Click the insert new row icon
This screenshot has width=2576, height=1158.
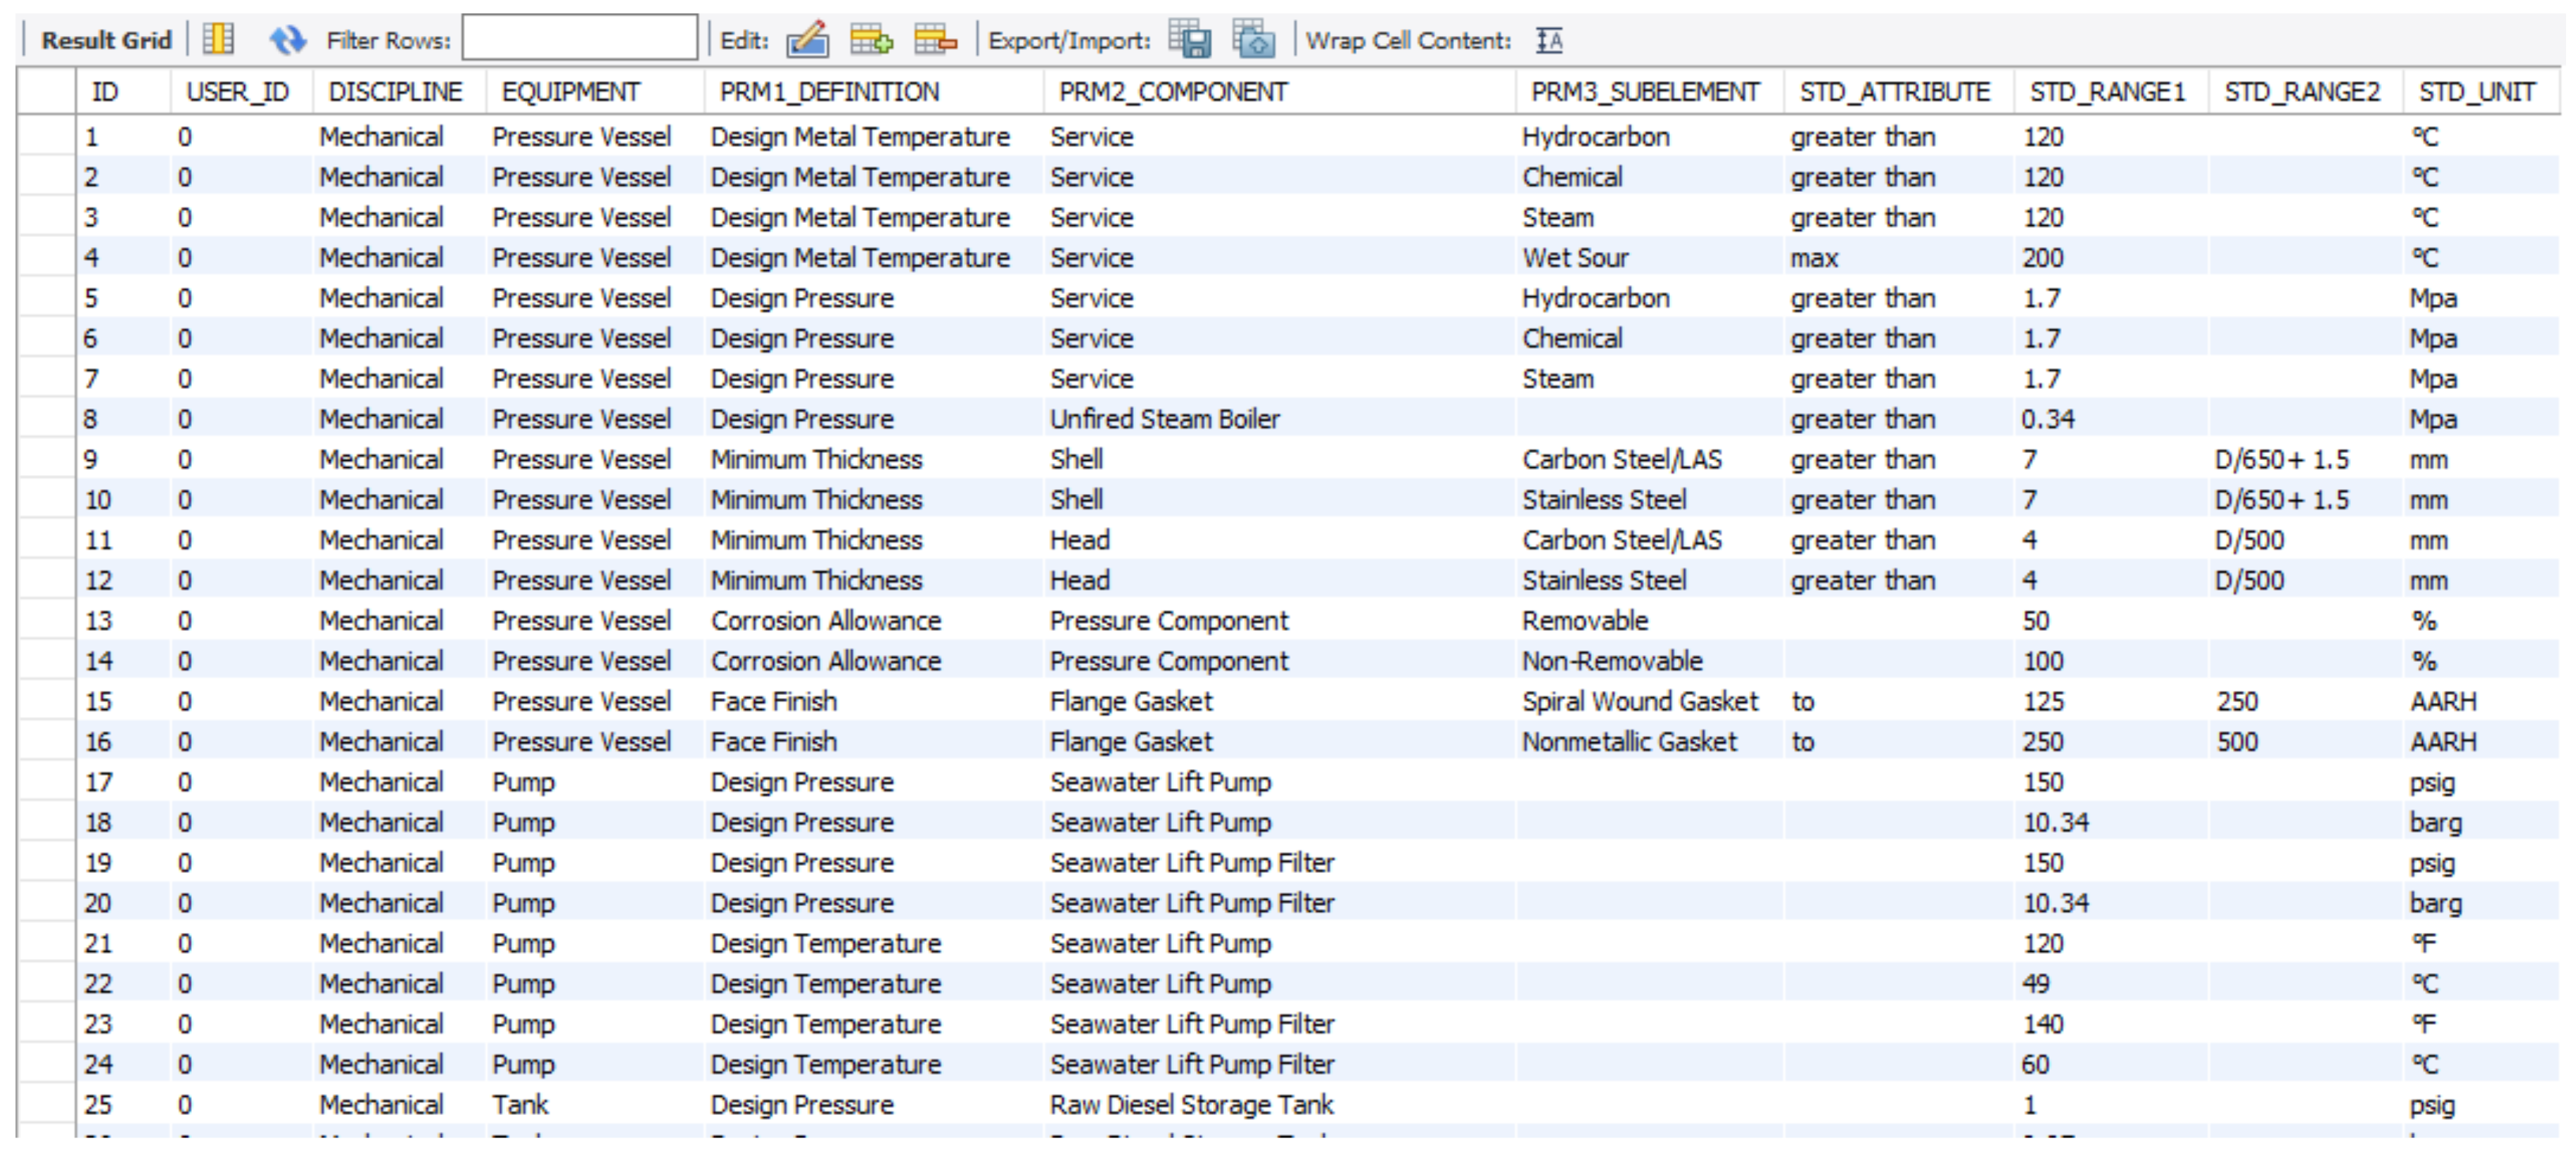click(x=870, y=40)
